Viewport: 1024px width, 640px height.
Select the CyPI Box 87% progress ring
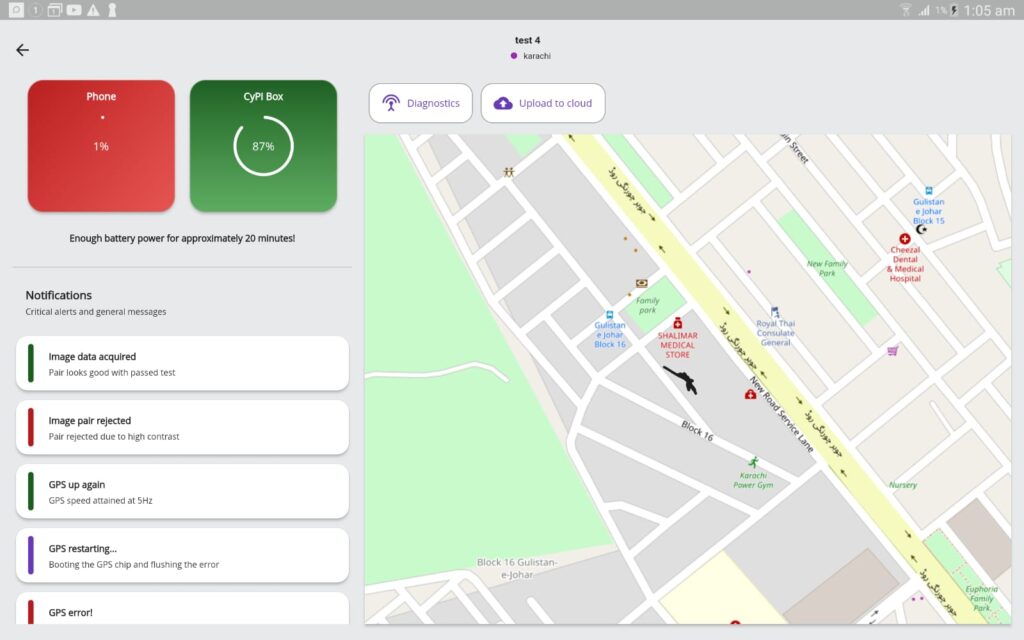[263, 146]
